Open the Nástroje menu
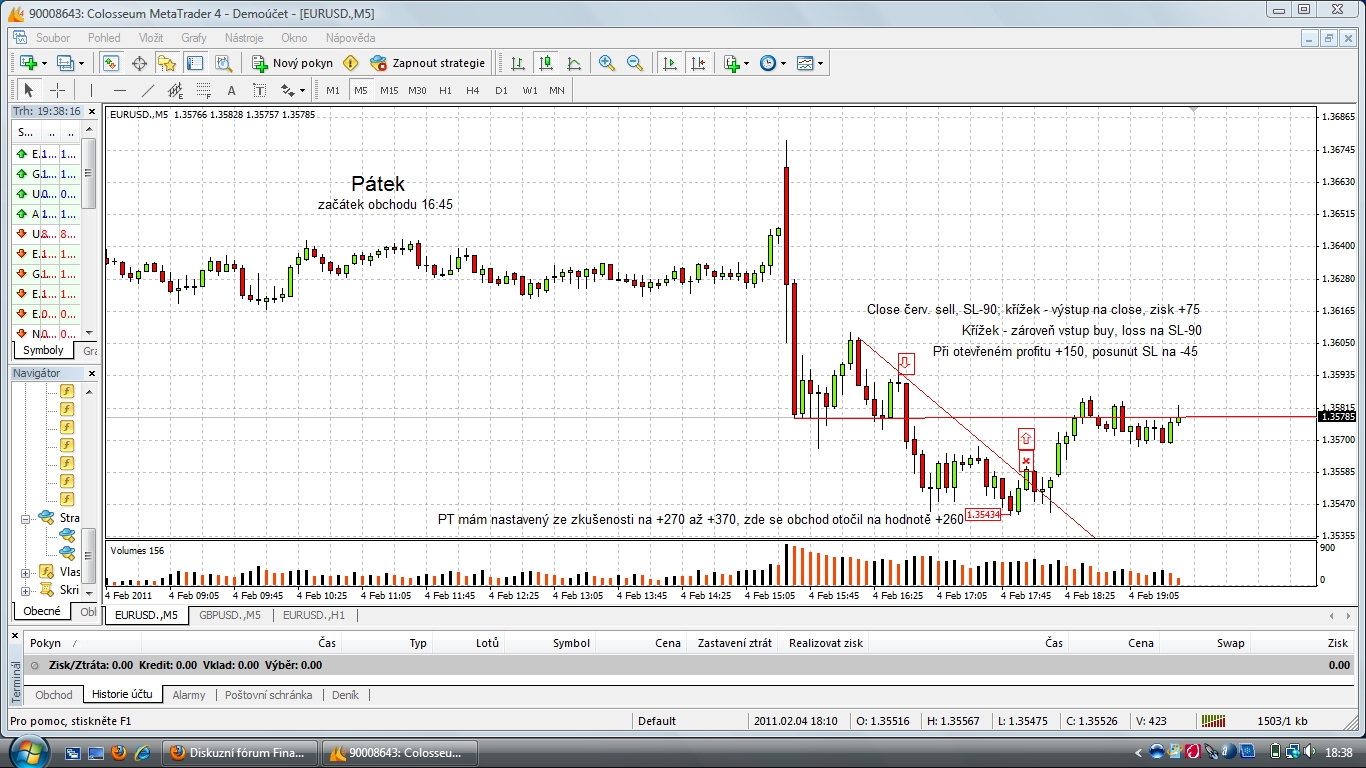Image resolution: width=1366 pixels, height=768 pixels. pyautogui.click(x=244, y=38)
